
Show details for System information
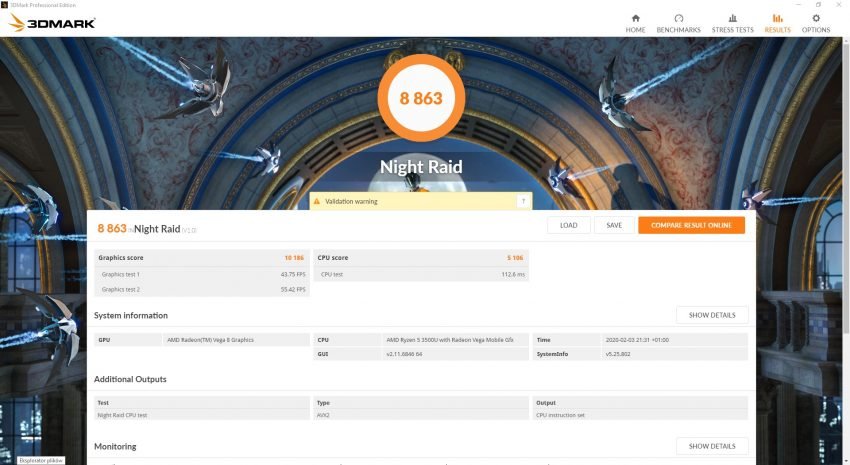[712, 315]
